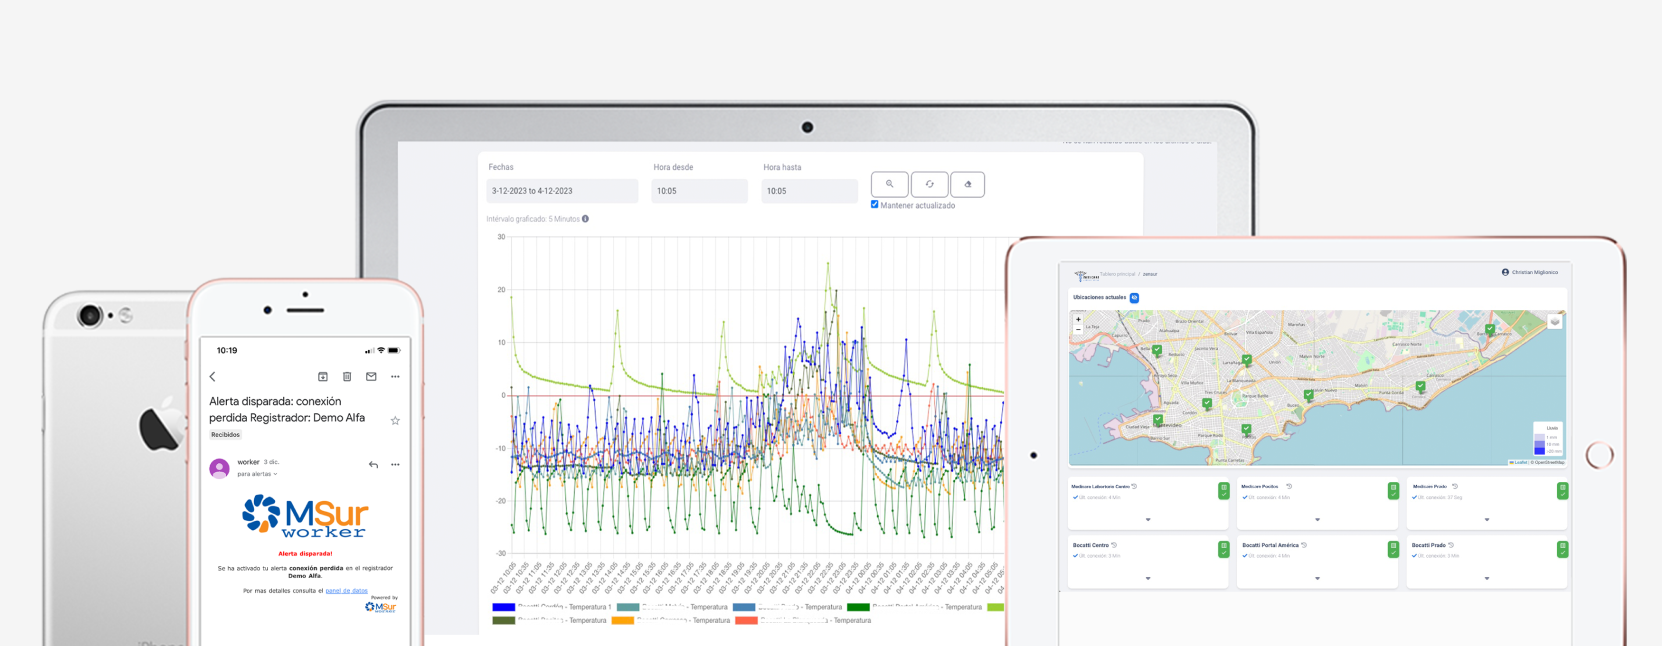Click the map marker near Barra de Carrasco
Screen dimensions: 1662x646
tap(1490, 329)
